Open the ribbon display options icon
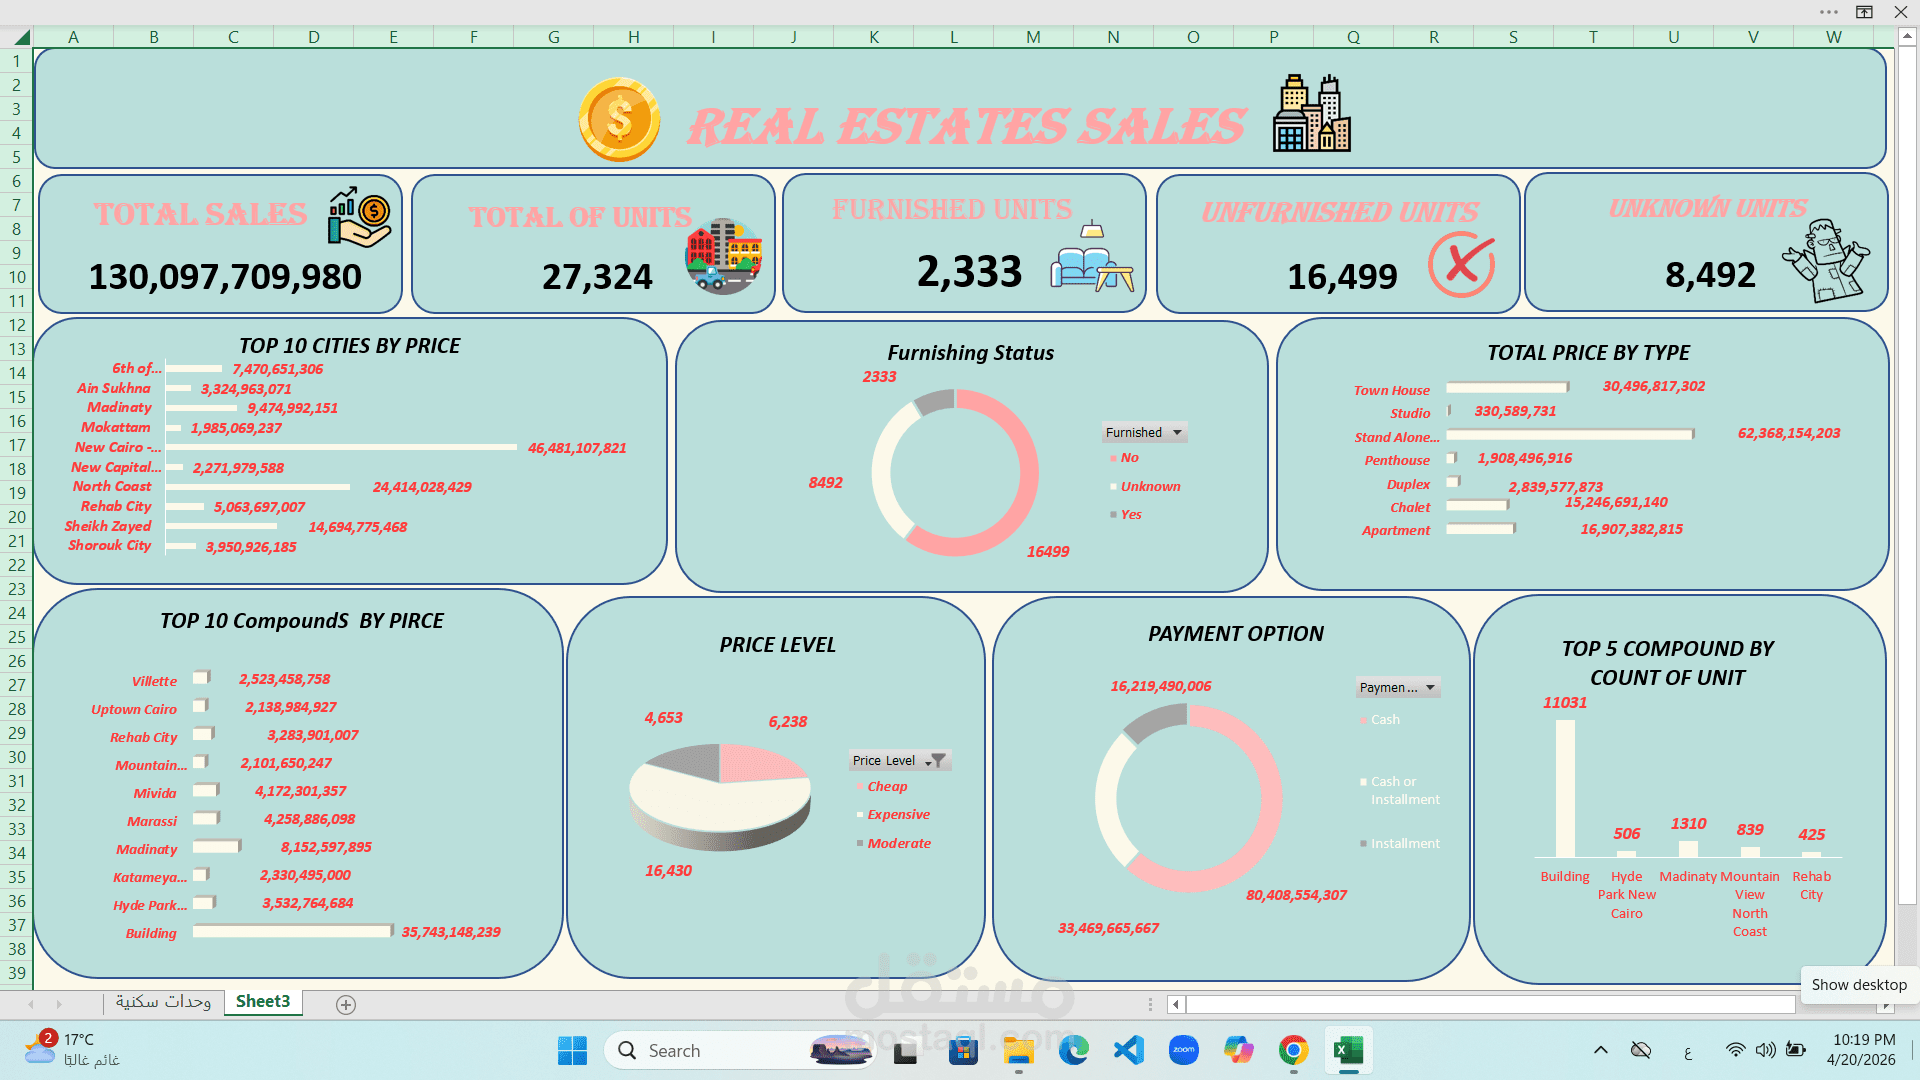 [1864, 12]
